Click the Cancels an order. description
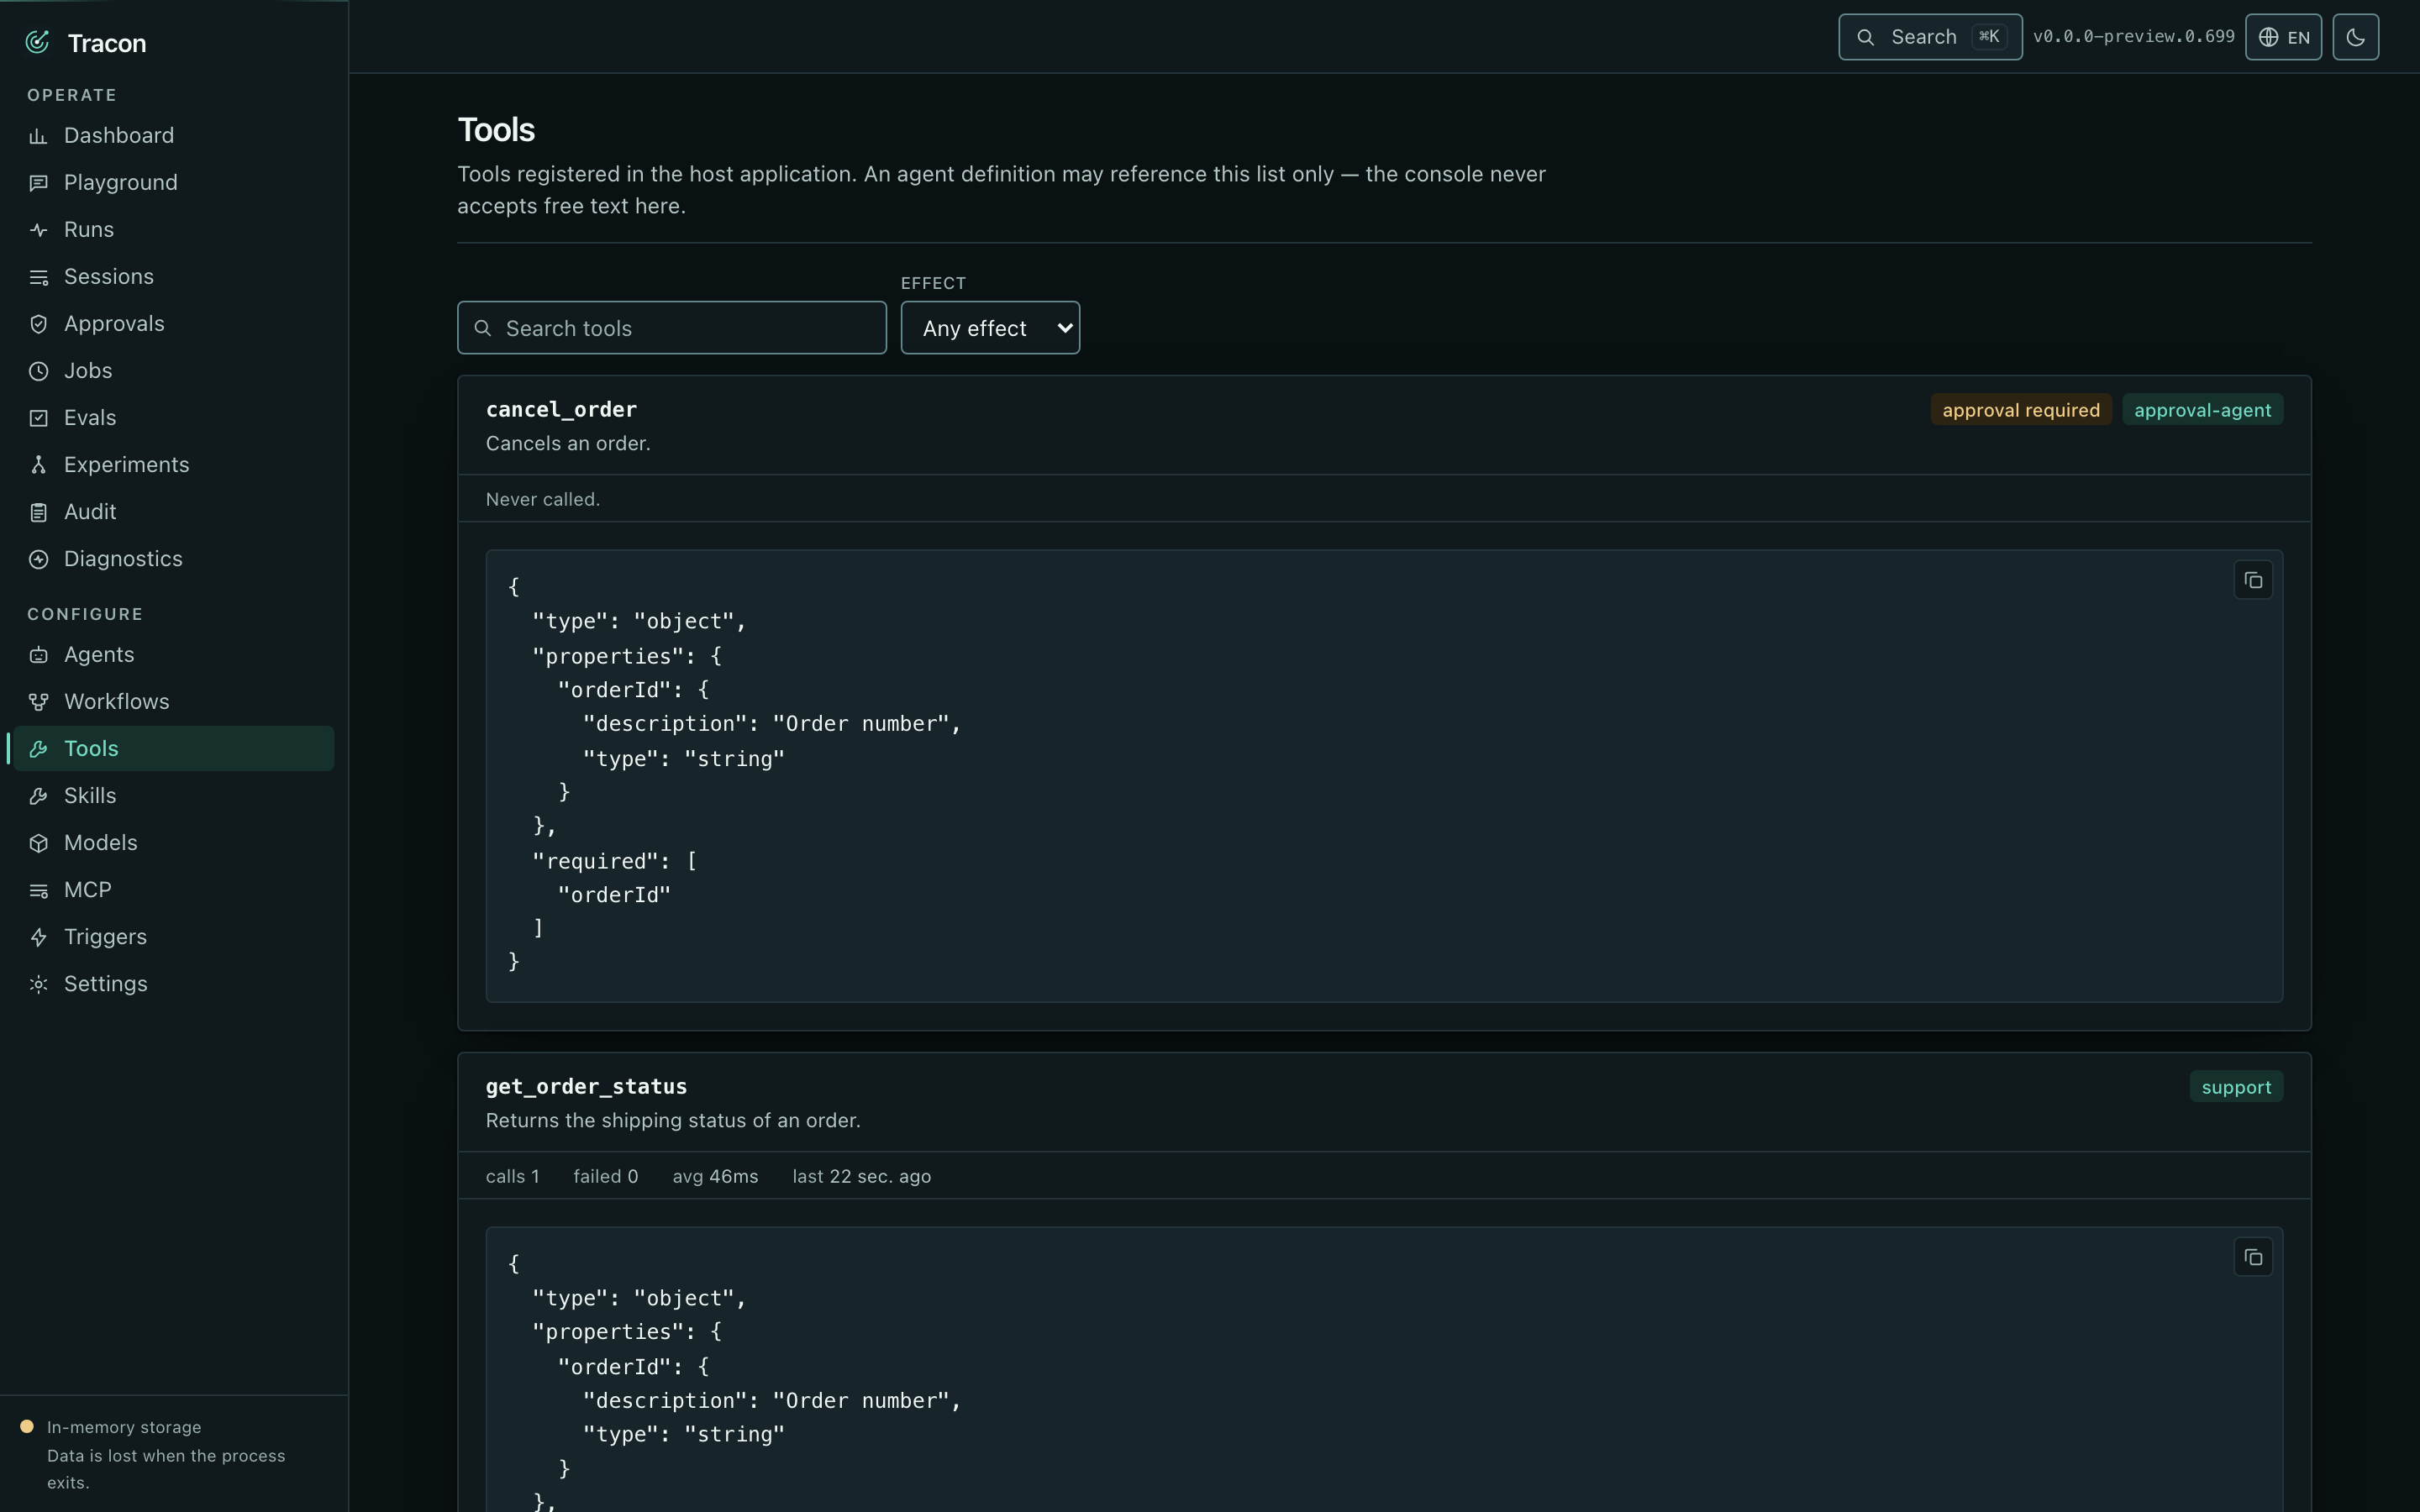The image size is (2420, 1512). click(x=568, y=443)
